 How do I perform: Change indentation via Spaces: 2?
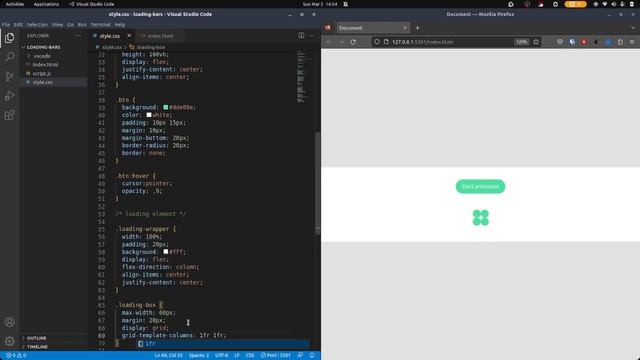(199, 356)
